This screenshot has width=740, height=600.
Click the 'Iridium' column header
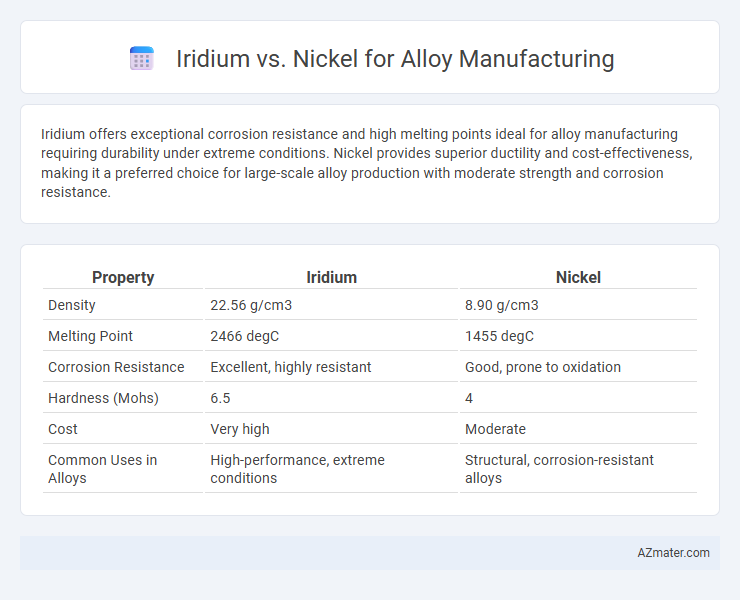click(331, 277)
